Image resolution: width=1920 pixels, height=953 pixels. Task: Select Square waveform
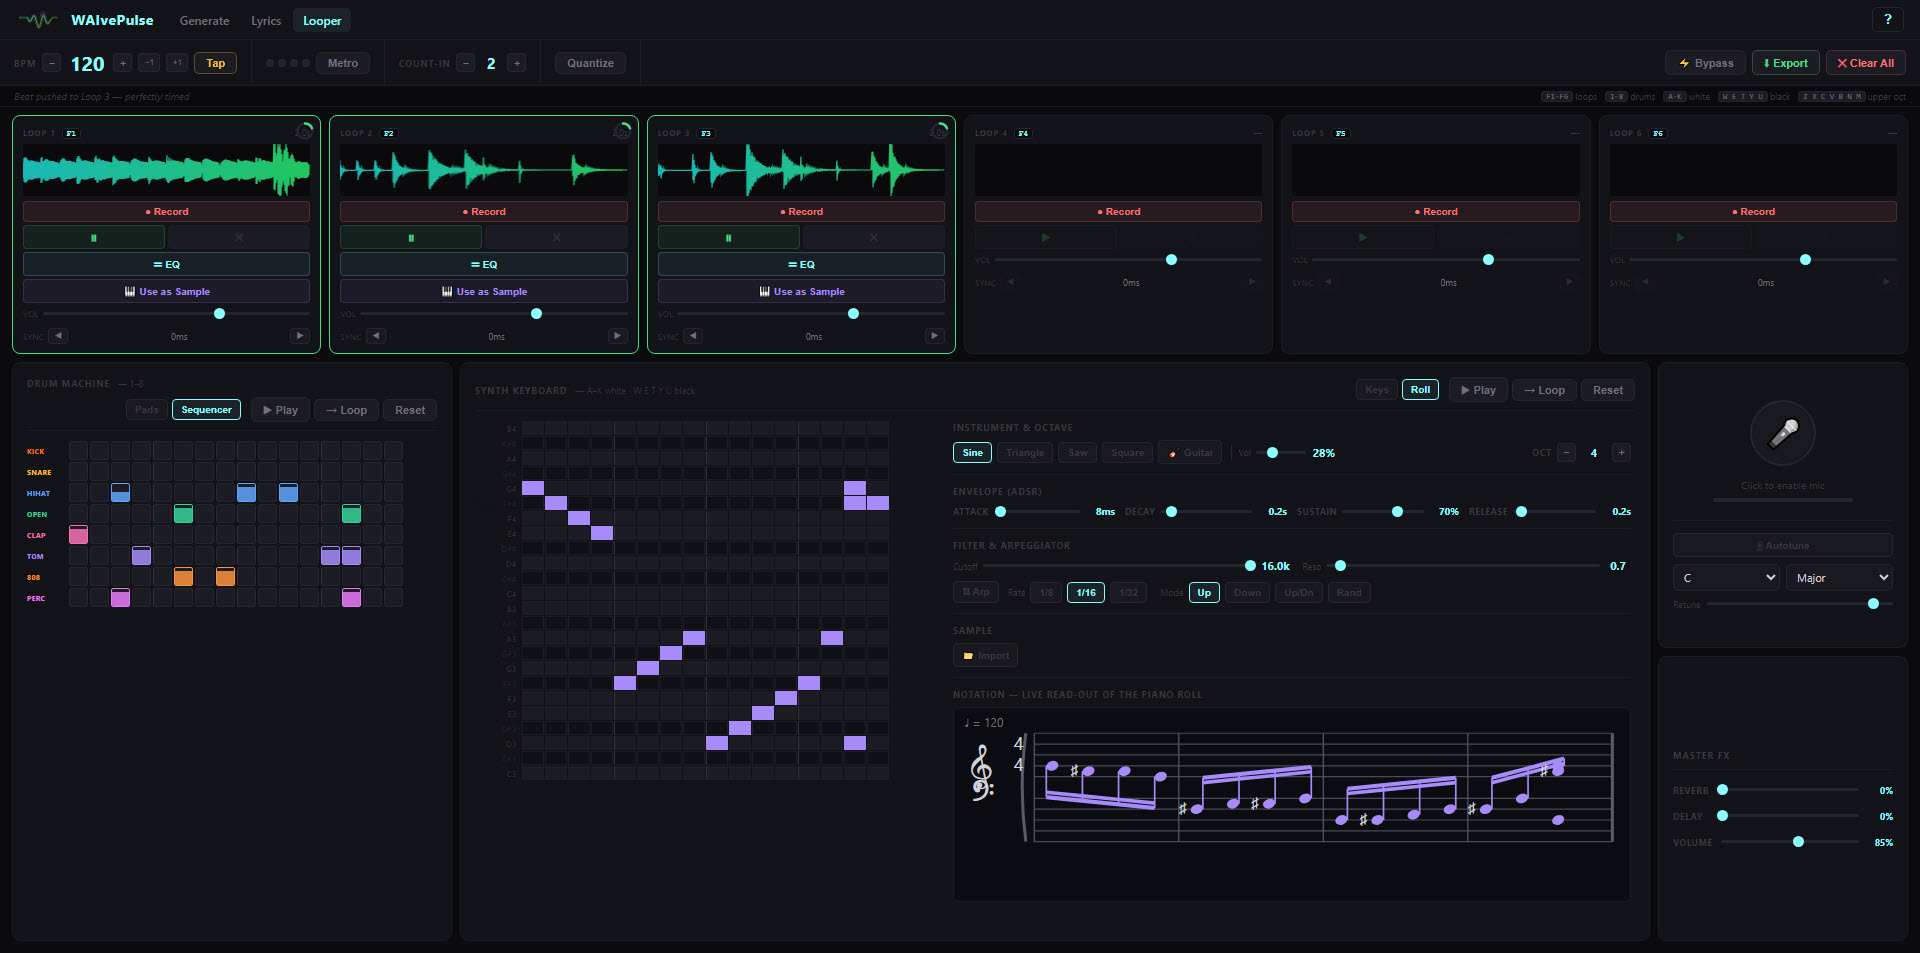[1127, 453]
